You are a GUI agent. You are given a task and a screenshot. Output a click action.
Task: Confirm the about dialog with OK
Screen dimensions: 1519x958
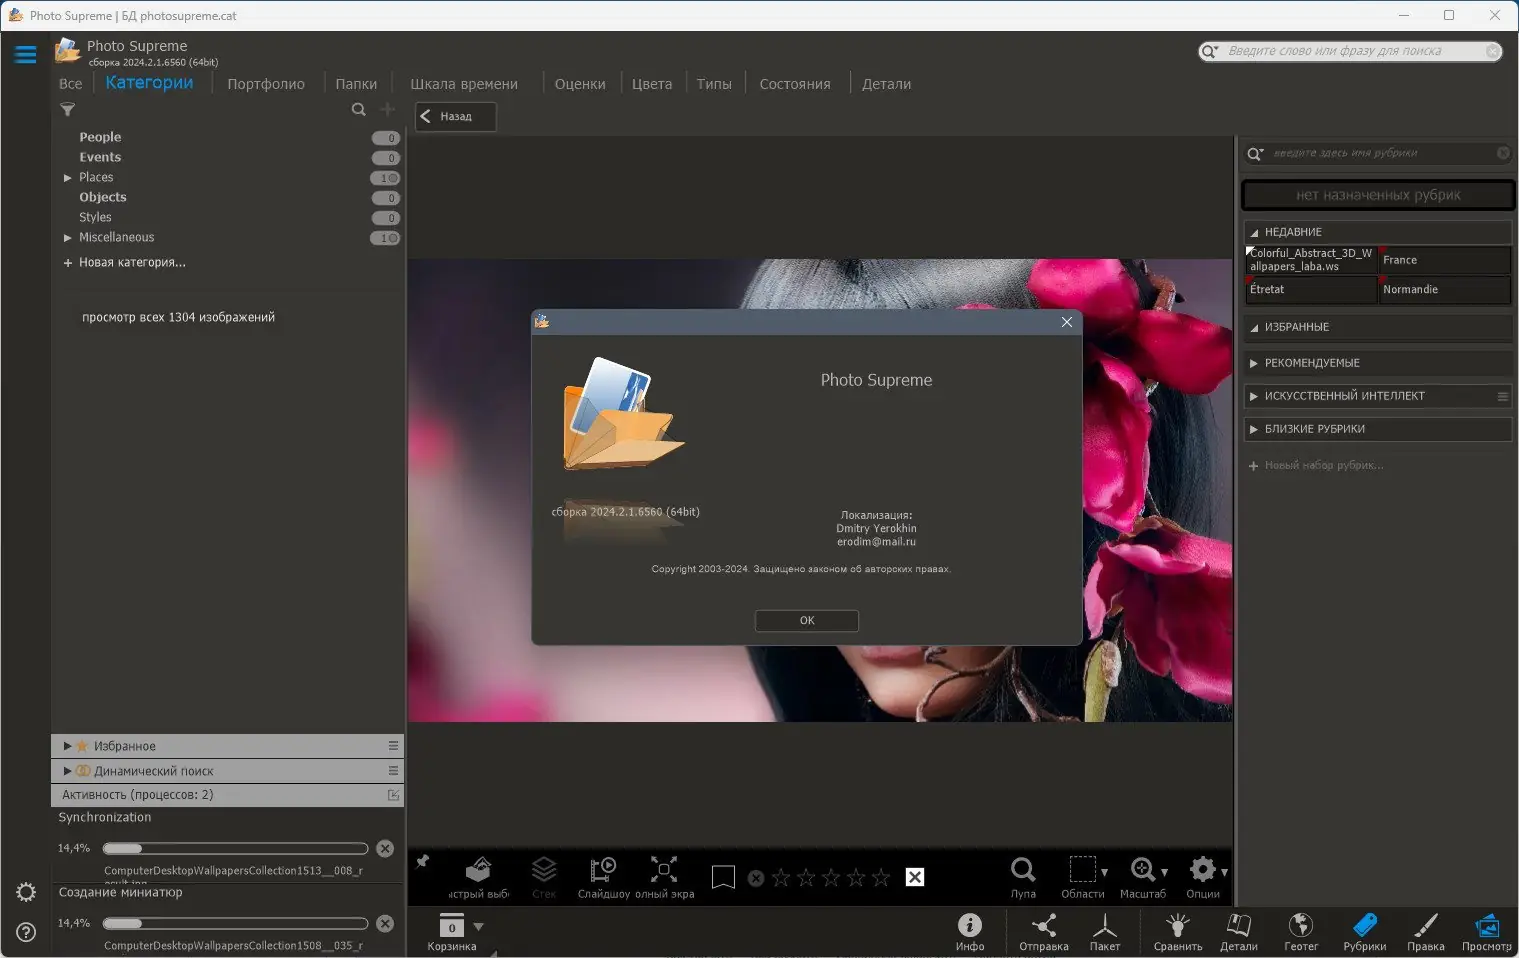pos(807,621)
